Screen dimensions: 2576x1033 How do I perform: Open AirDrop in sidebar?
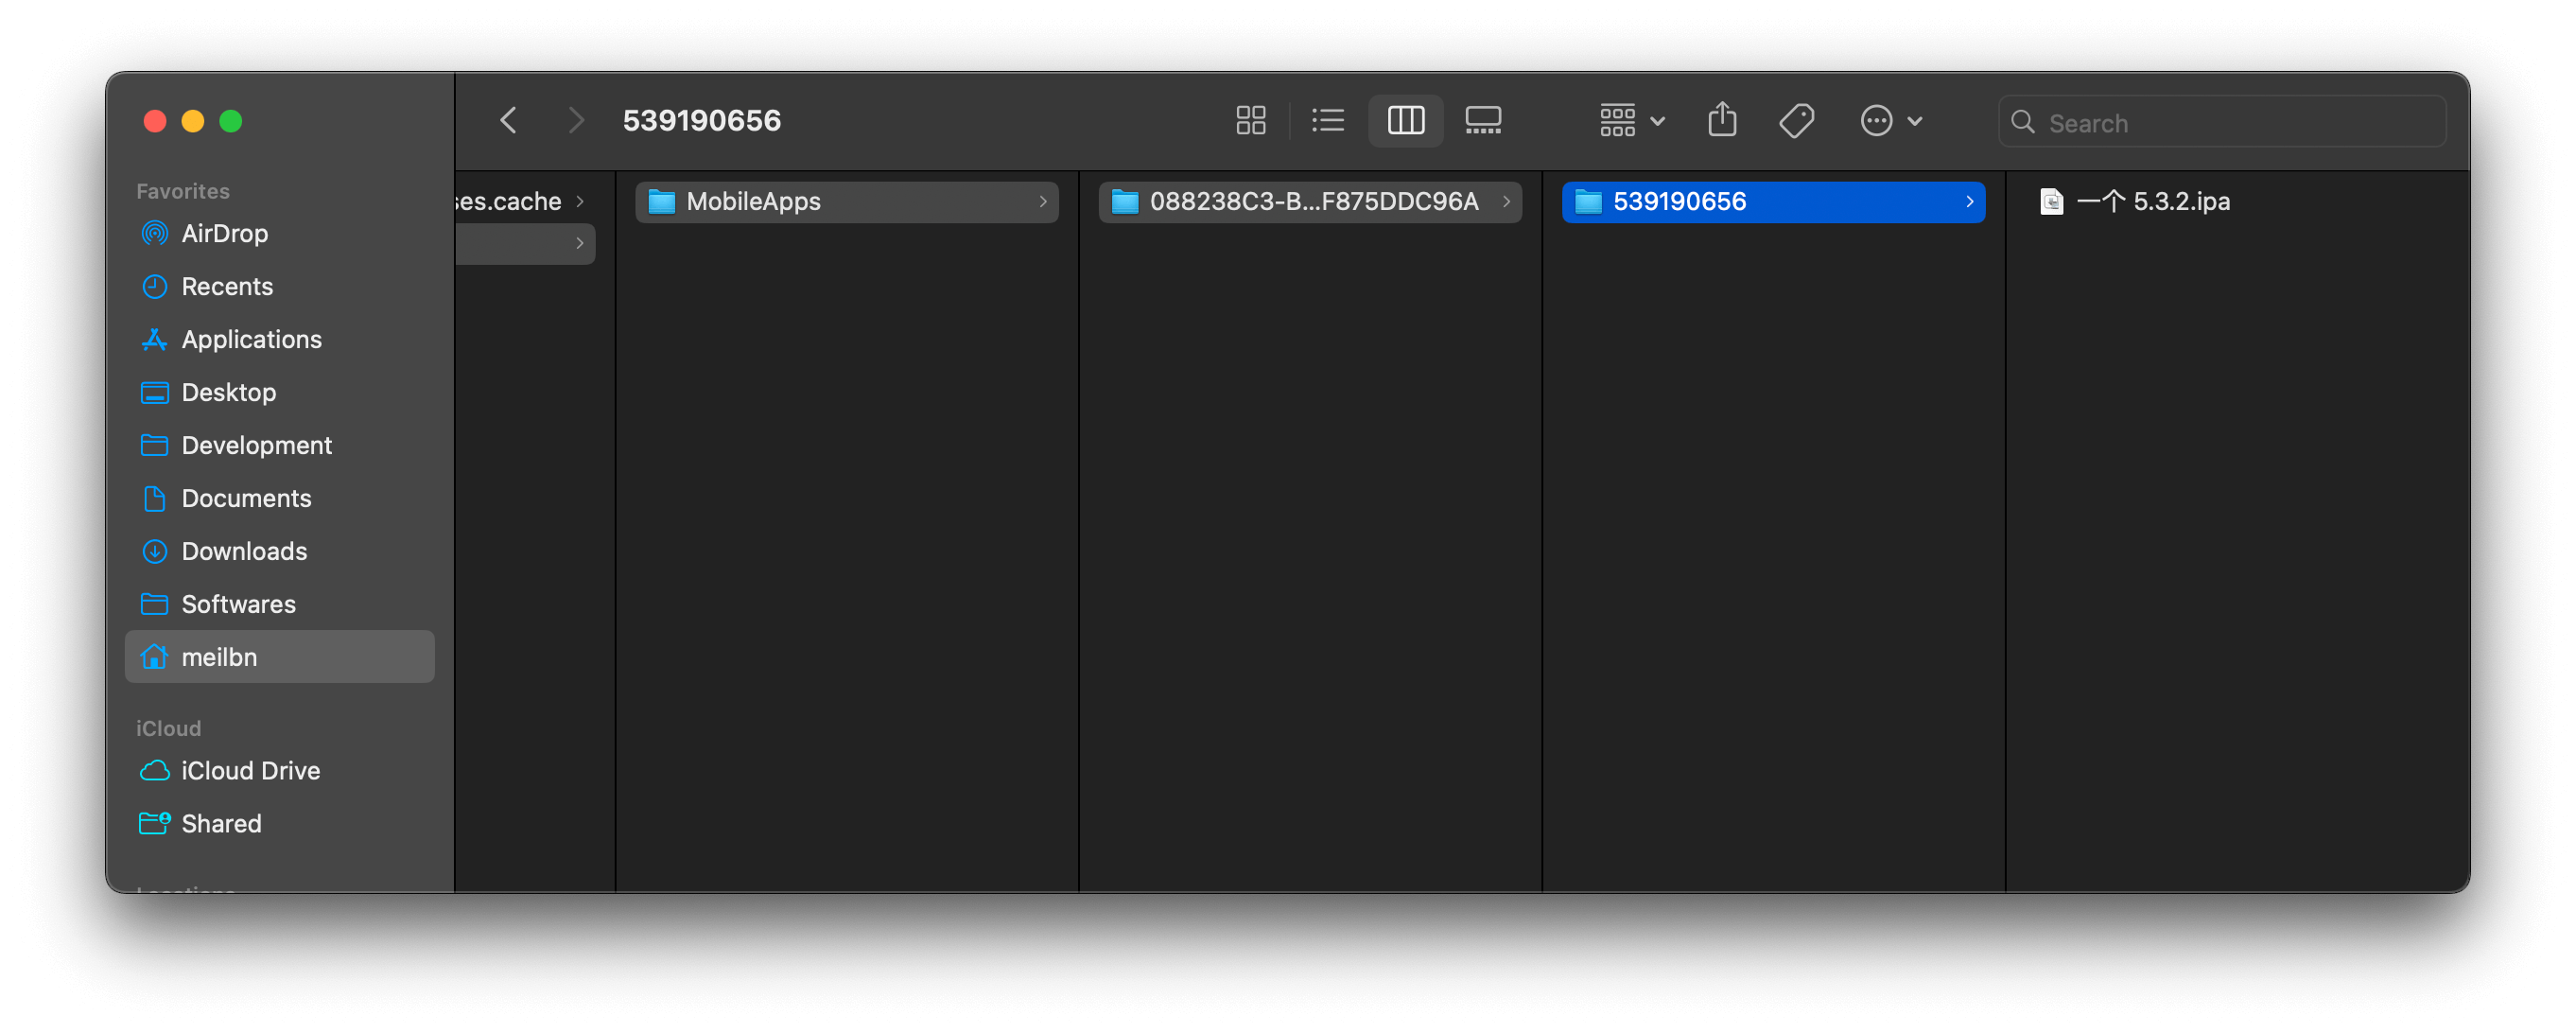224,233
